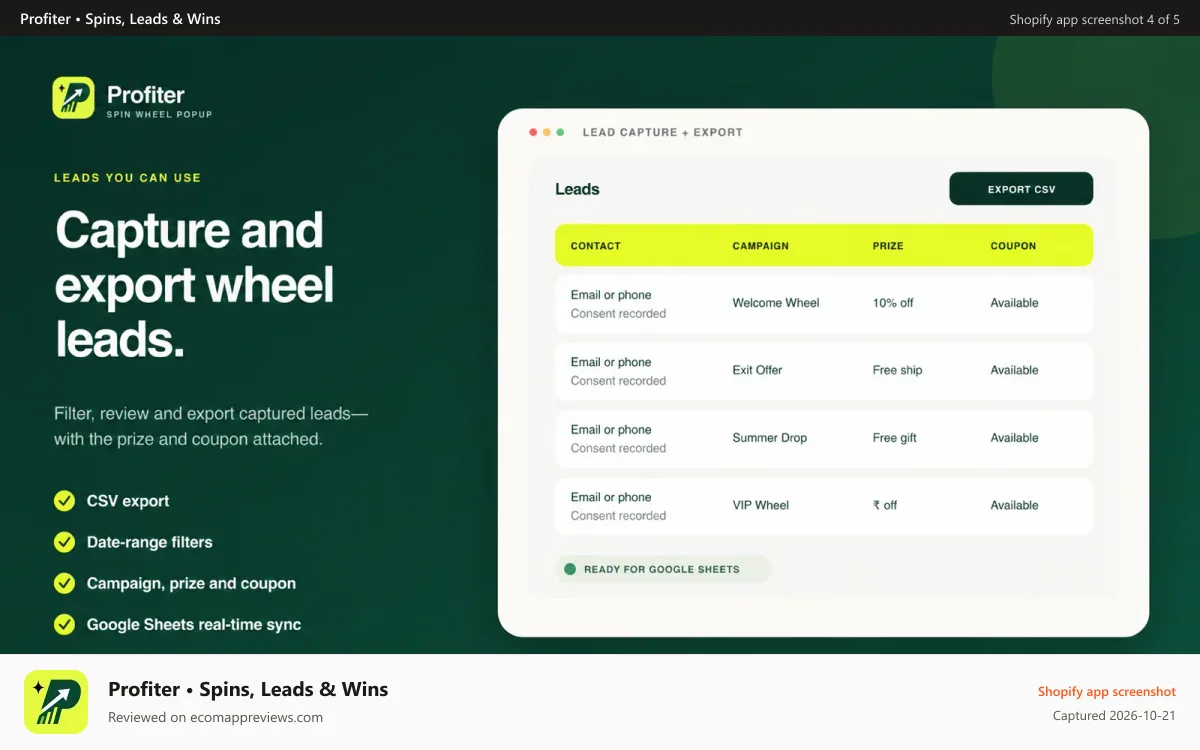Screen dimensions: 1200x750
Task: Click the CSV export feature text
Action: (x=128, y=501)
